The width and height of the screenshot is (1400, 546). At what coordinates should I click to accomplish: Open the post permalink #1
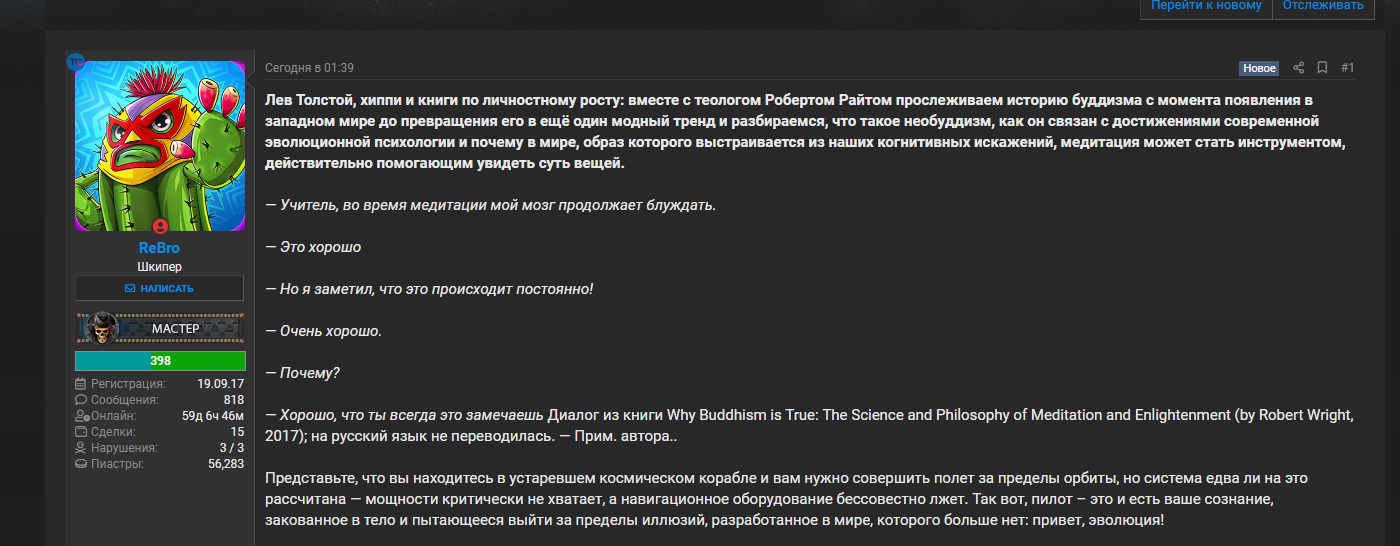coord(1347,68)
